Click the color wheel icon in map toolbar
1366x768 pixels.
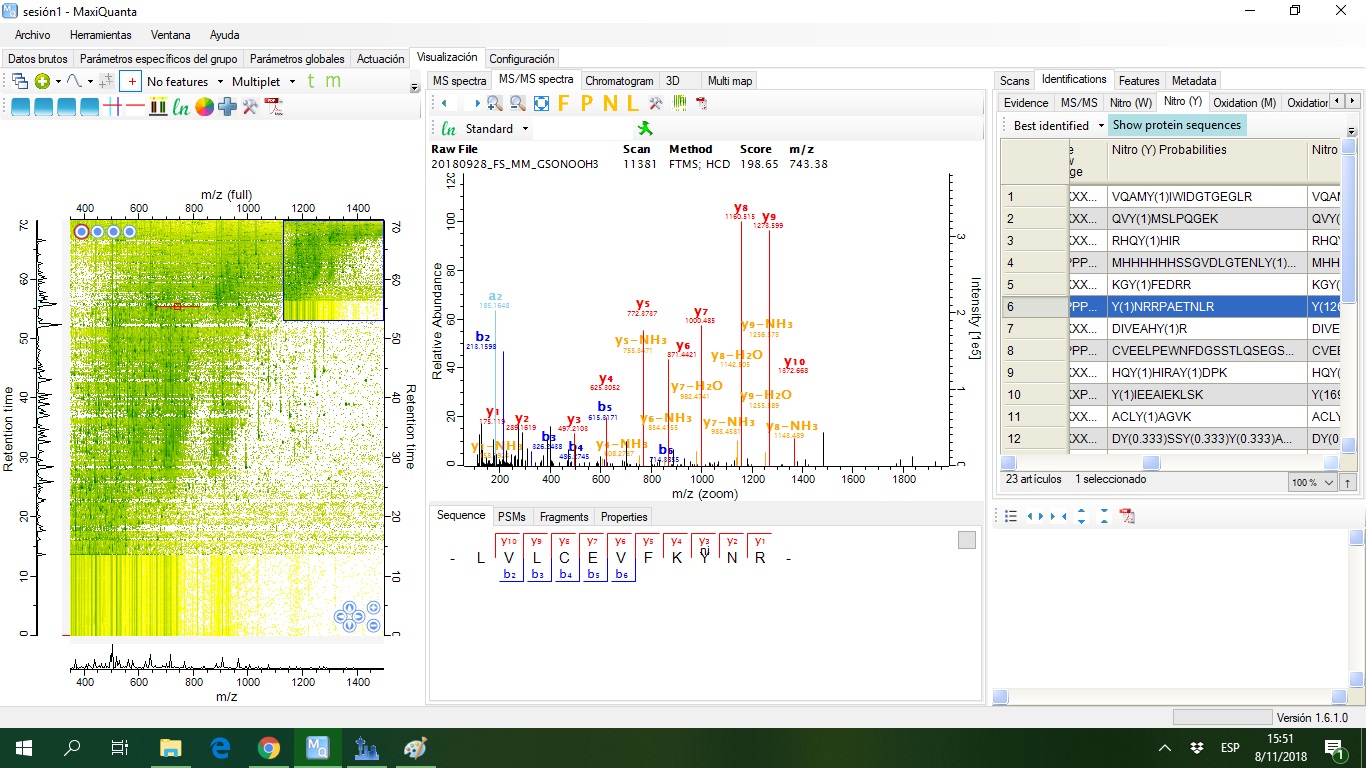click(x=205, y=108)
